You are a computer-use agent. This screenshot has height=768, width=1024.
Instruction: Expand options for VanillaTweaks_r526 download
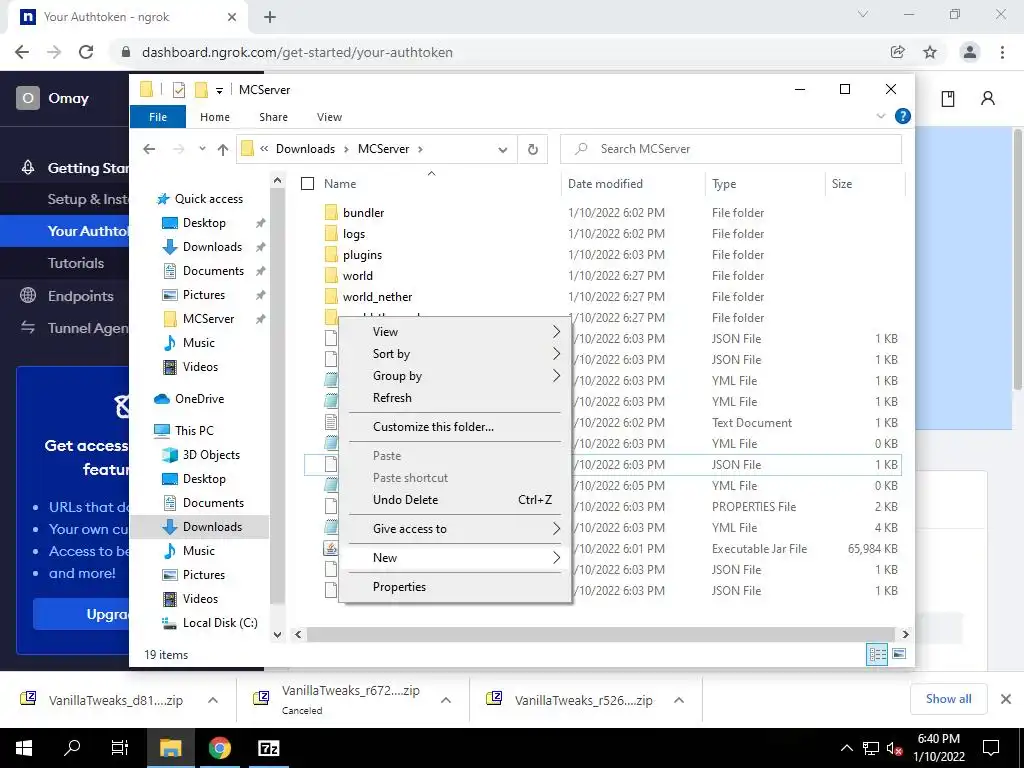click(679, 700)
